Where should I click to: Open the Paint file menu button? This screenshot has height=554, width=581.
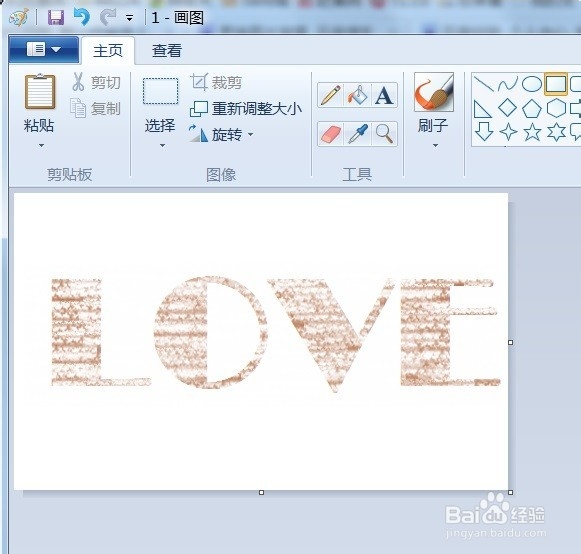tap(44, 49)
